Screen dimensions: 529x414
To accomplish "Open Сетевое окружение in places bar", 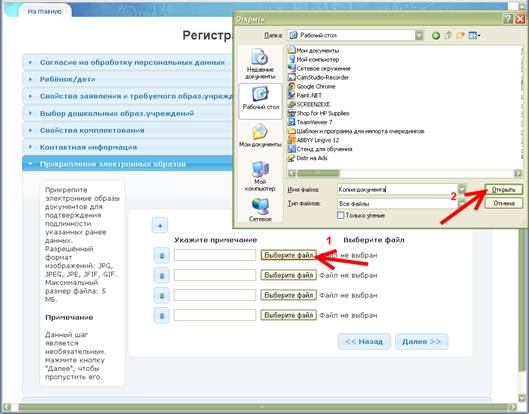I will point(260,210).
